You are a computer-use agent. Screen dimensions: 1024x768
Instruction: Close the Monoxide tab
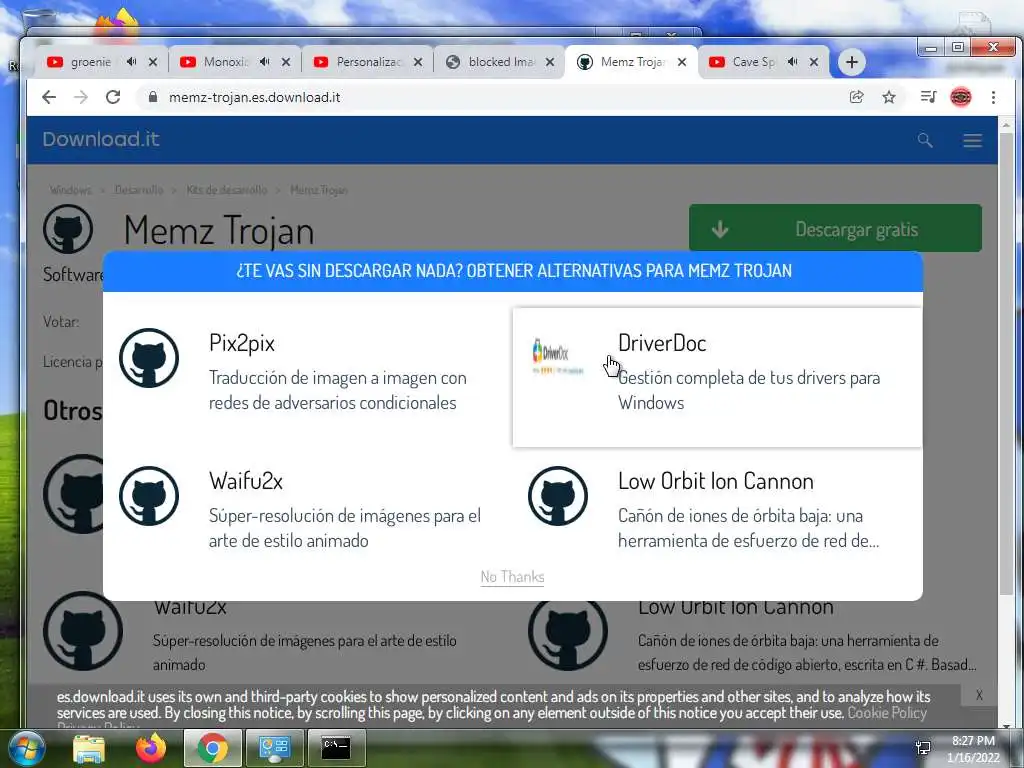click(x=286, y=62)
